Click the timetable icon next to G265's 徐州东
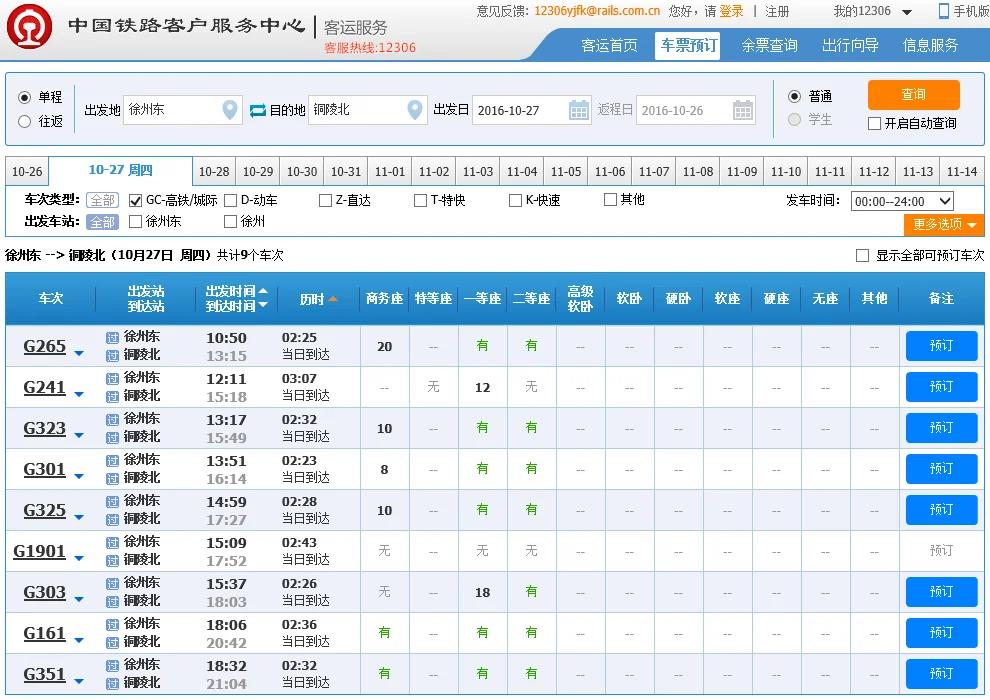 [111, 337]
